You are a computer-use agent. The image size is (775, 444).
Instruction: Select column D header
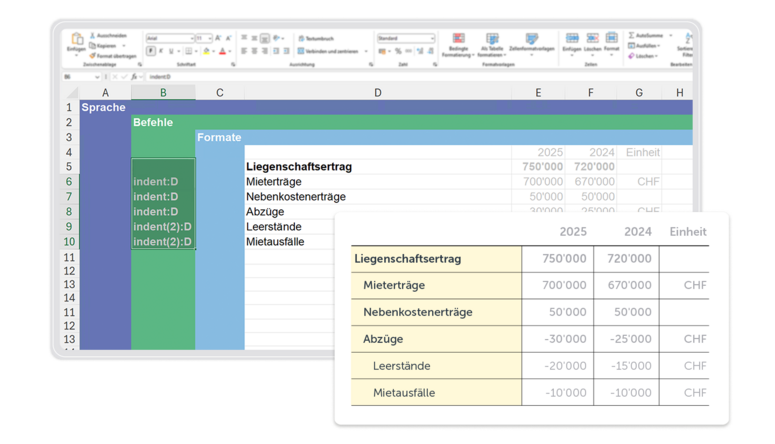377,93
